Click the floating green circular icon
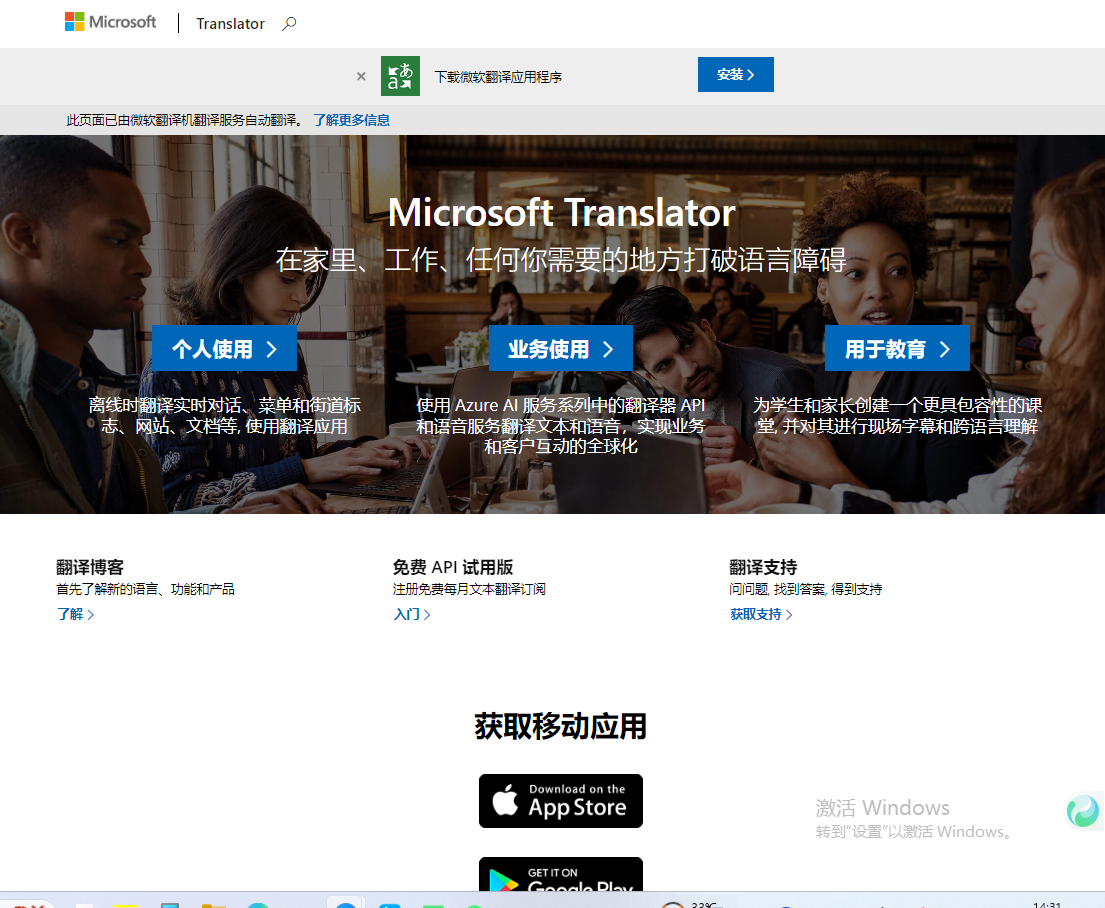The width and height of the screenshot is (1105, 908). pos(1082,811)
